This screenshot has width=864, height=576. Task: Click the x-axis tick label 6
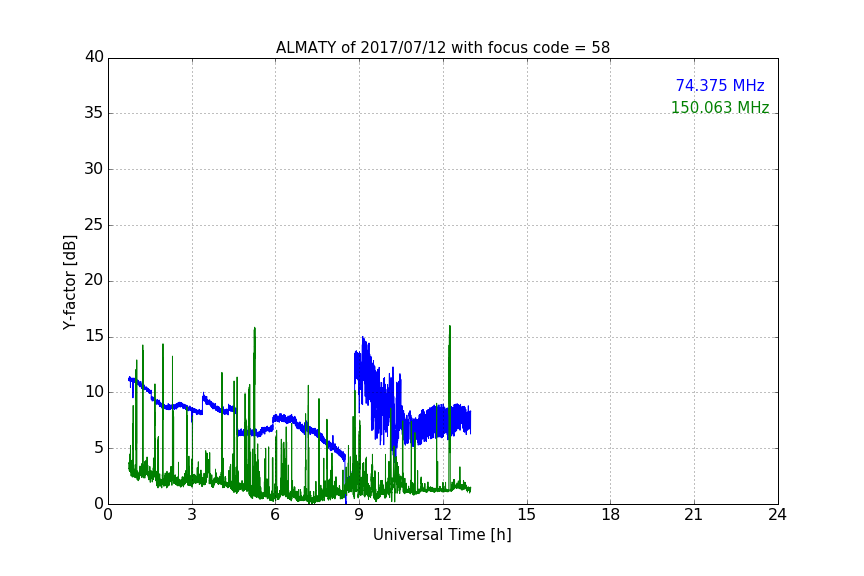pos(276,515)
